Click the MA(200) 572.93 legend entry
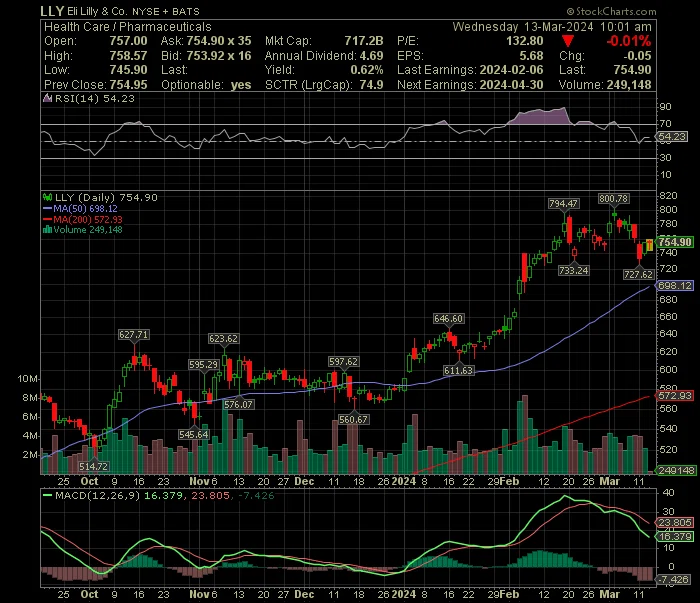The image size is (700, 603). (x=83, y=219)
